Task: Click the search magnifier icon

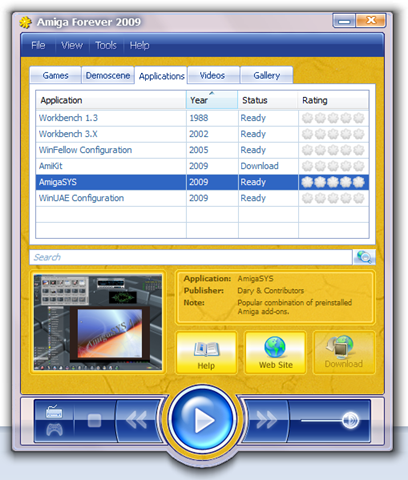Action: (x=364, y=257)
